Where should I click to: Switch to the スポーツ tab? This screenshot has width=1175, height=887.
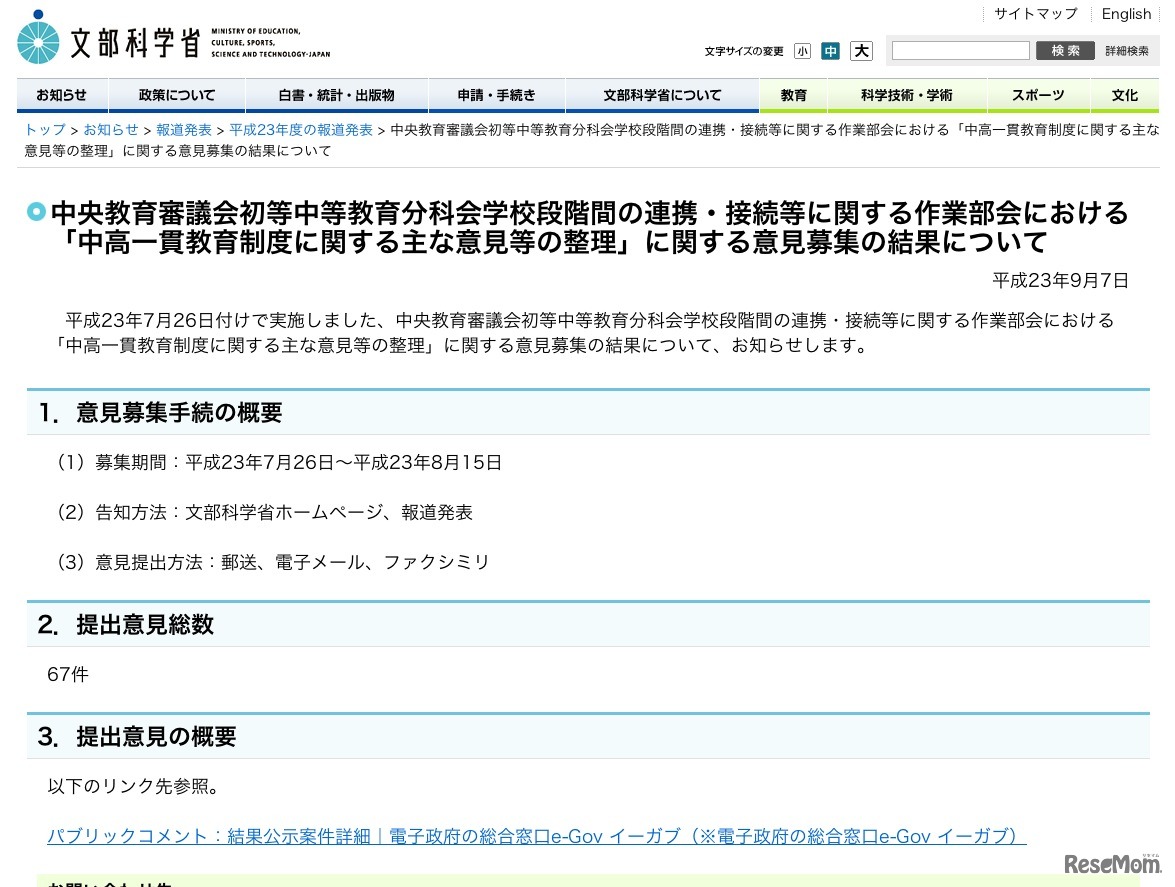[1039, 95]
